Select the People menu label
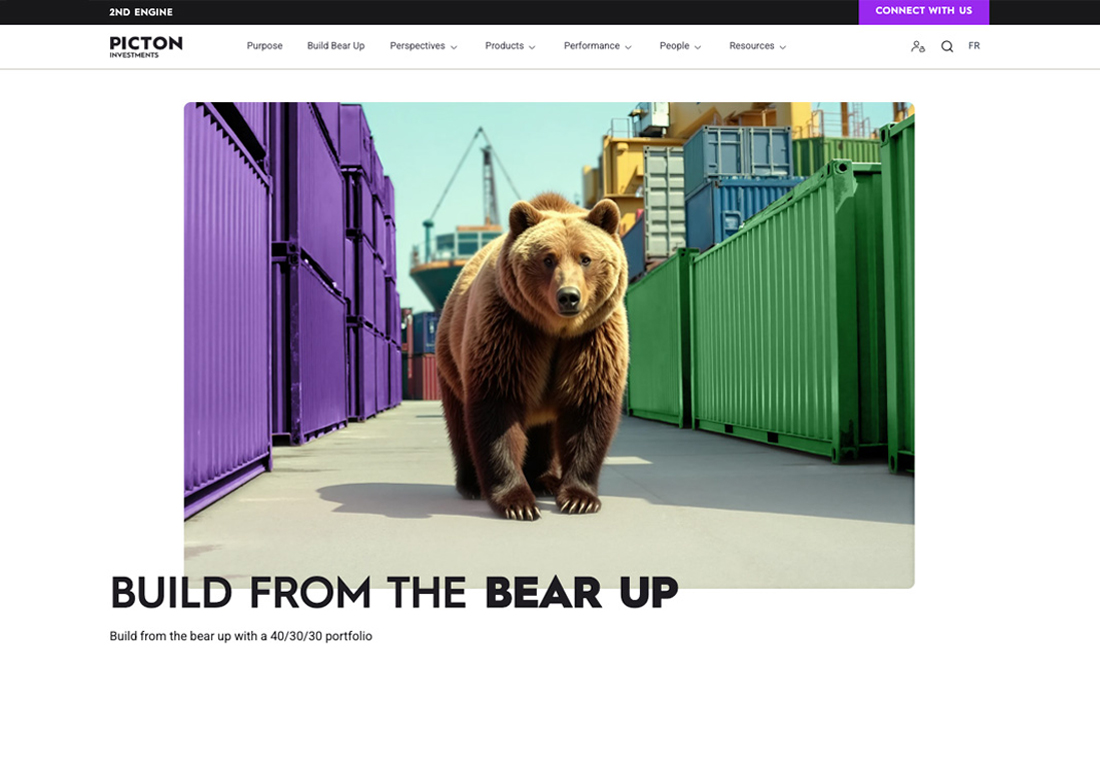 point(674,46)
